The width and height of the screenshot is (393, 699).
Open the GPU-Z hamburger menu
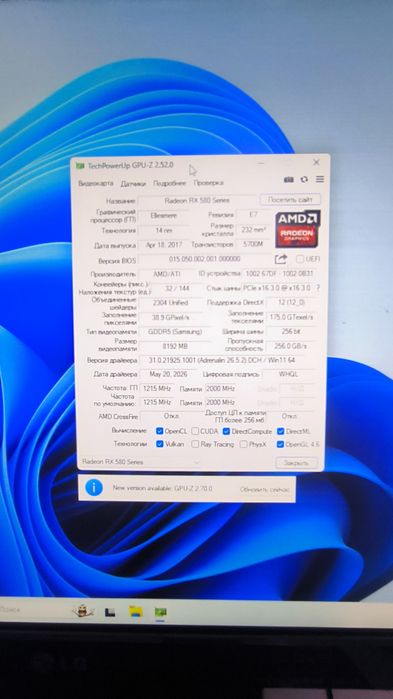tap(320, 179)
